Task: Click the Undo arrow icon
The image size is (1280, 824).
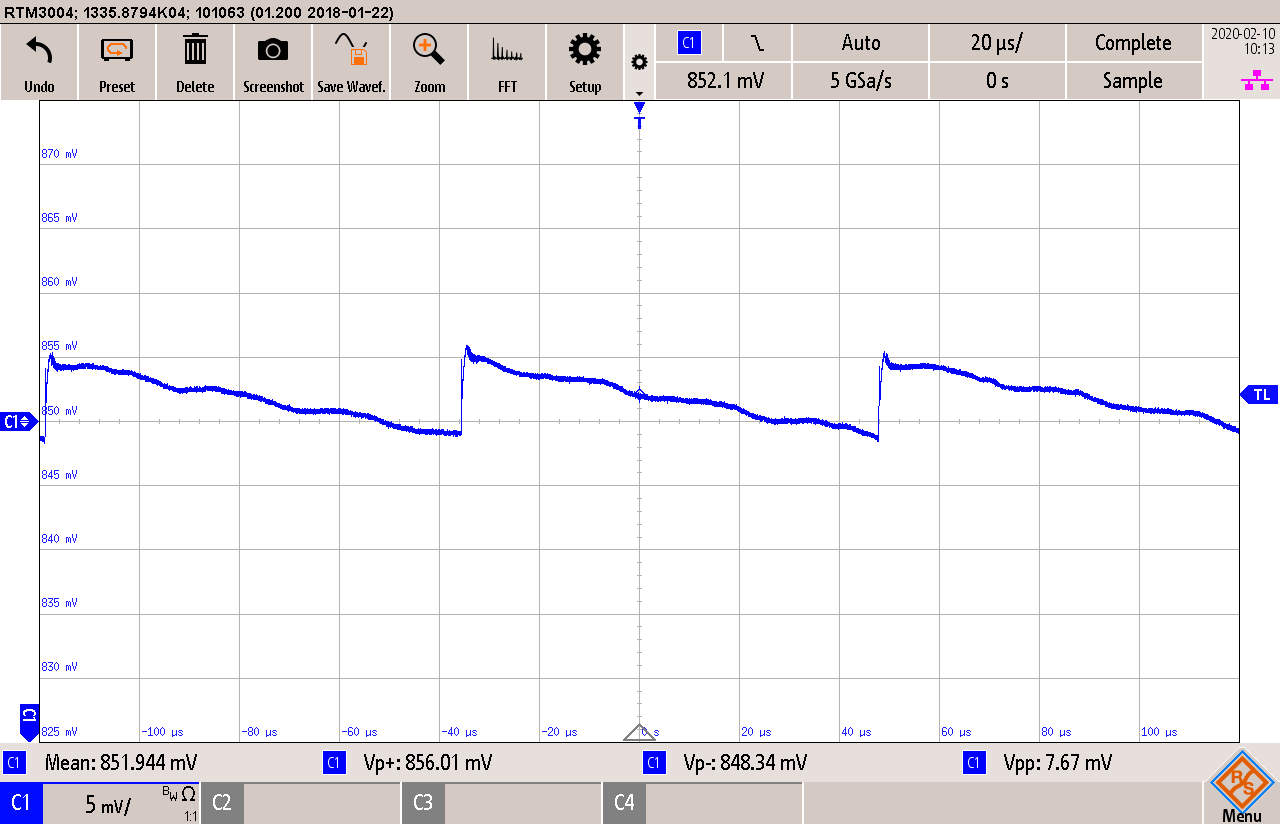Action: point(39,50)
